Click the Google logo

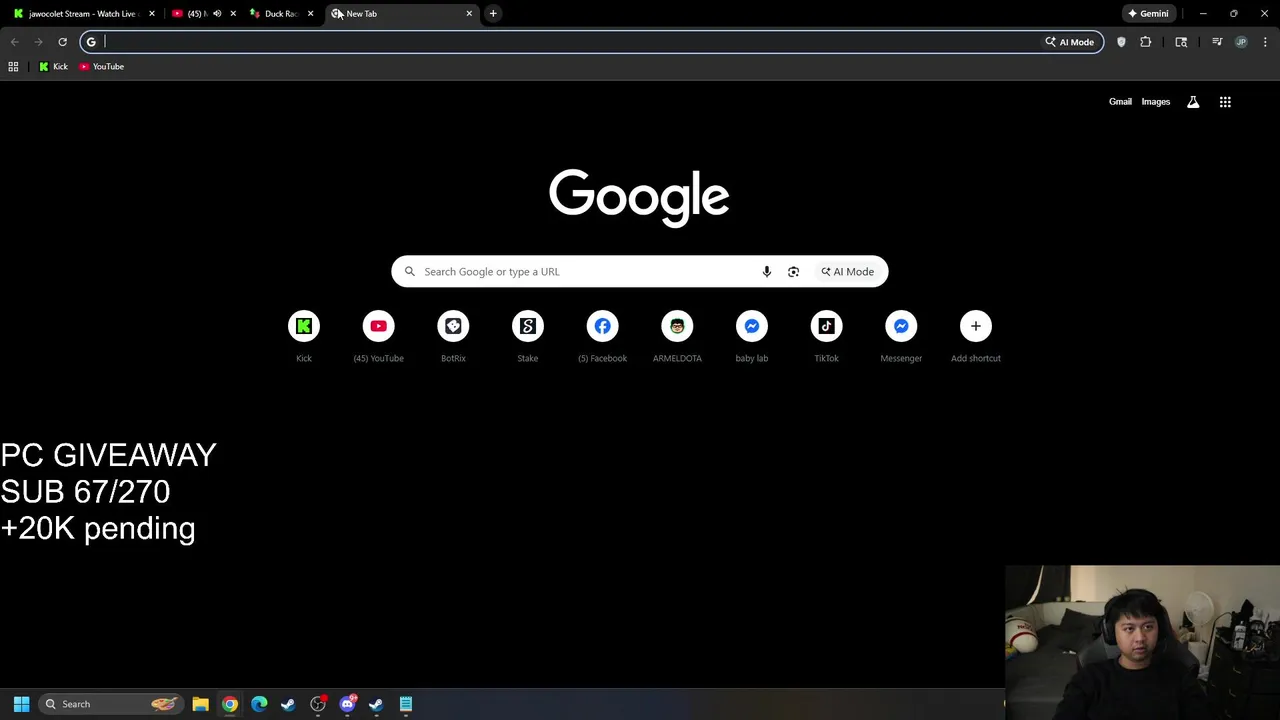point(639,197)
